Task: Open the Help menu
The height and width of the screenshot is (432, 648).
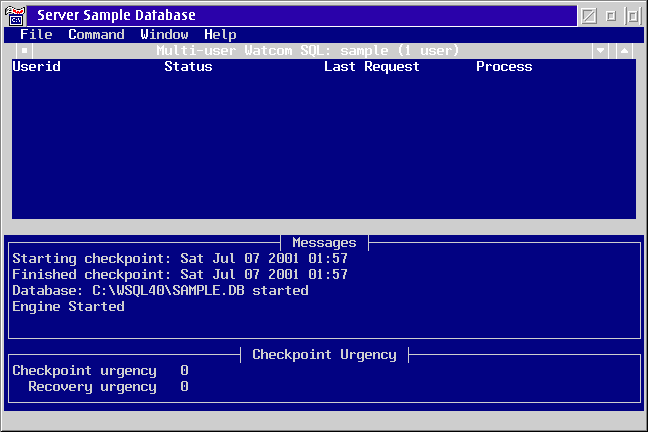Action: point(220,34)
